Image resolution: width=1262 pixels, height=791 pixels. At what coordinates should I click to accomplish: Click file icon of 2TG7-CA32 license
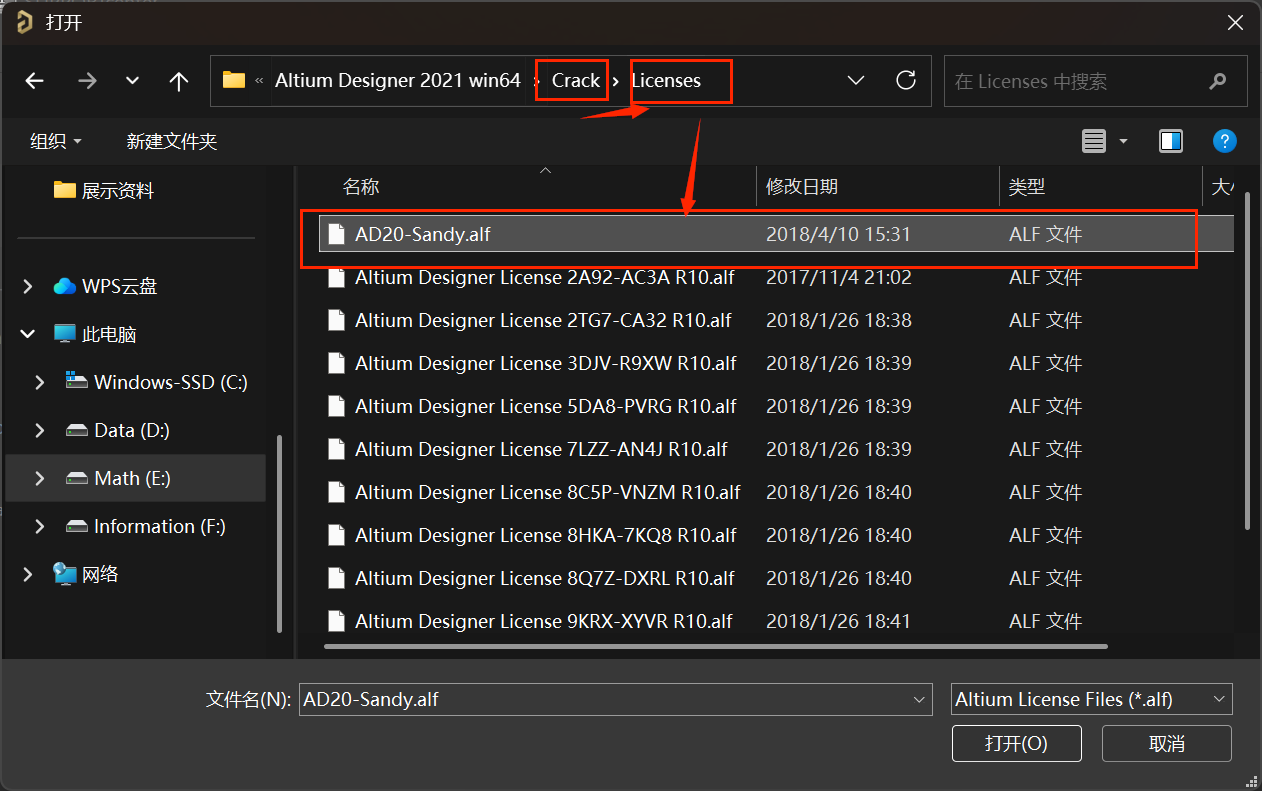tap(337, 321)
